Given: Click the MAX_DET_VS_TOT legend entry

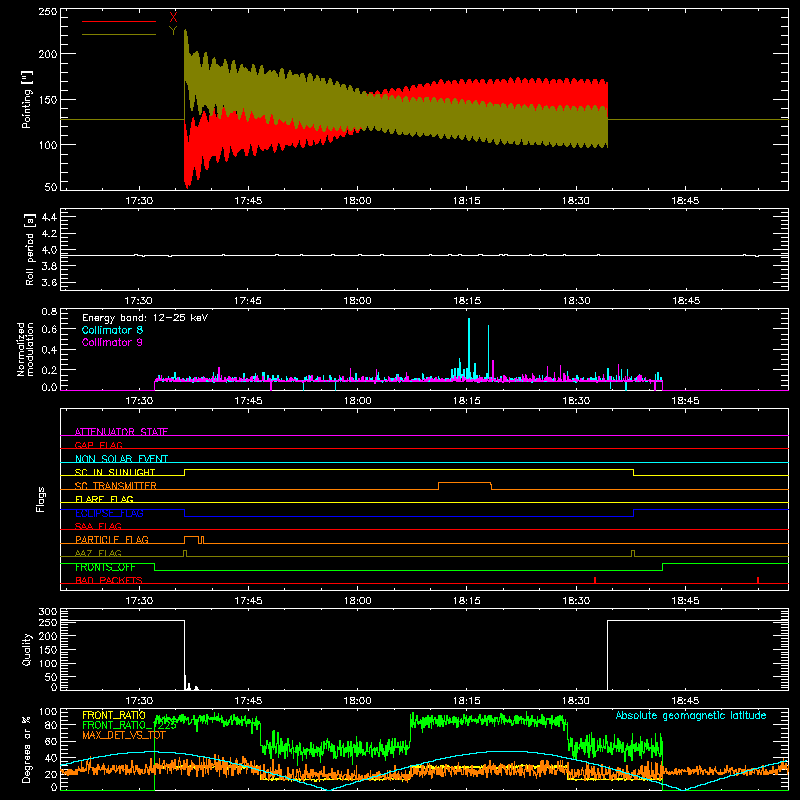Looking at the screenshot, I should click(124, 735).
